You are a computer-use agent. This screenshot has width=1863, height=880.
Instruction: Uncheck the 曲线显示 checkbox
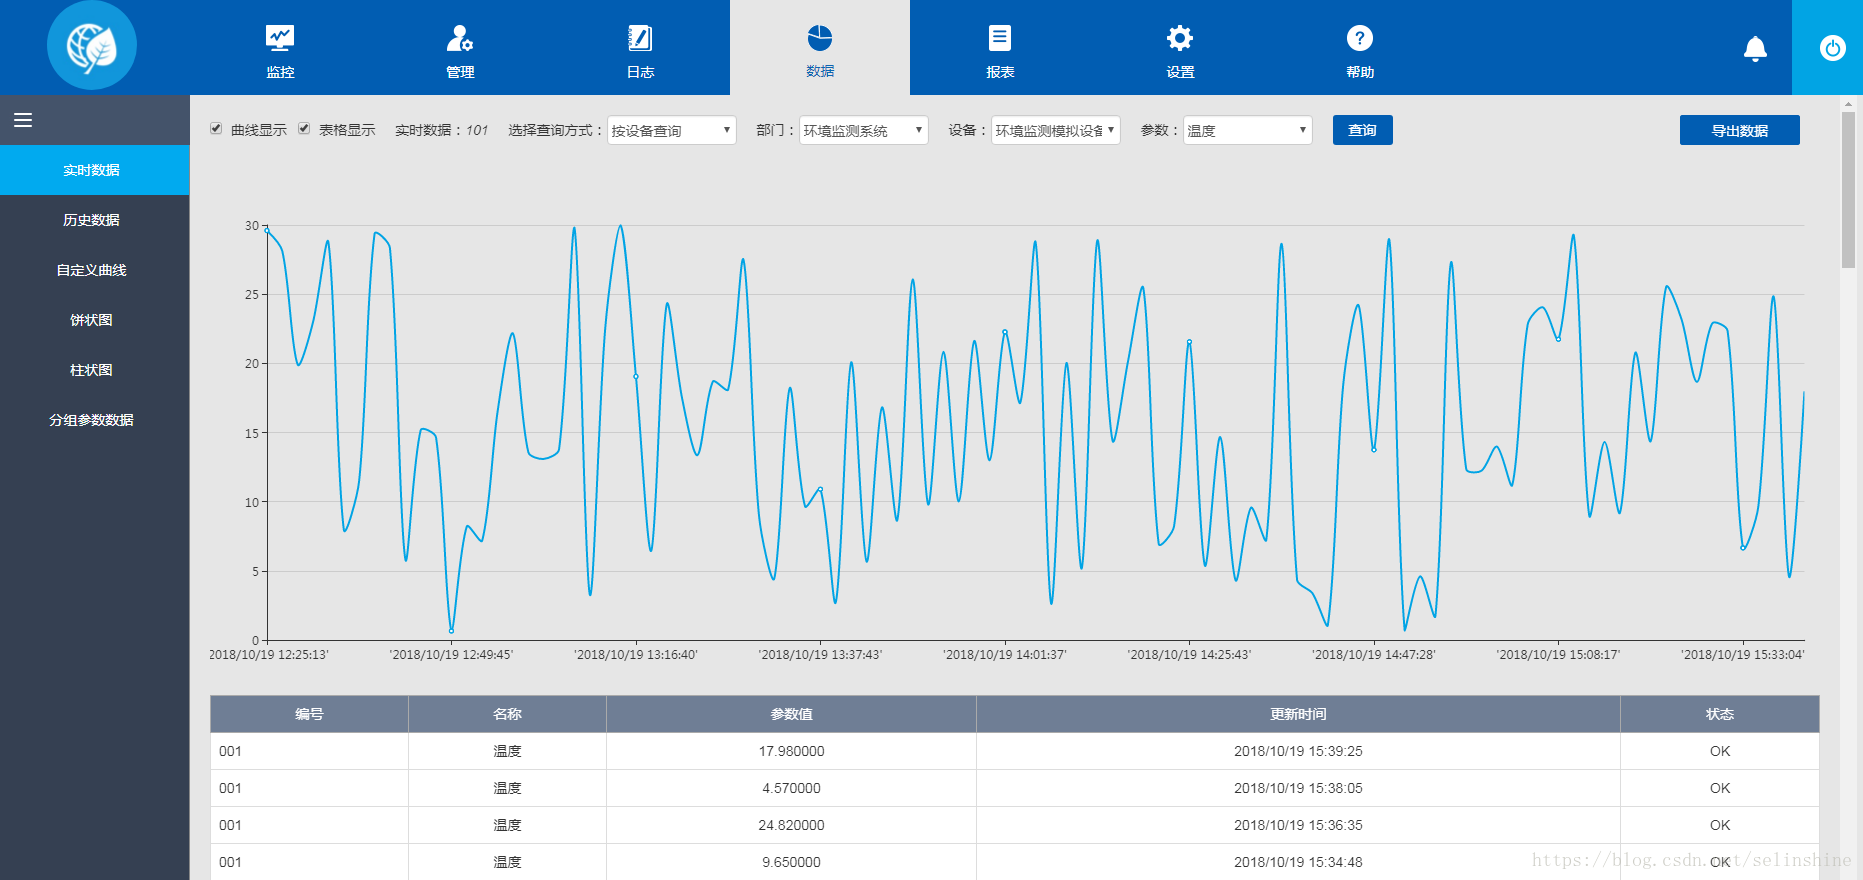[216, 129]
